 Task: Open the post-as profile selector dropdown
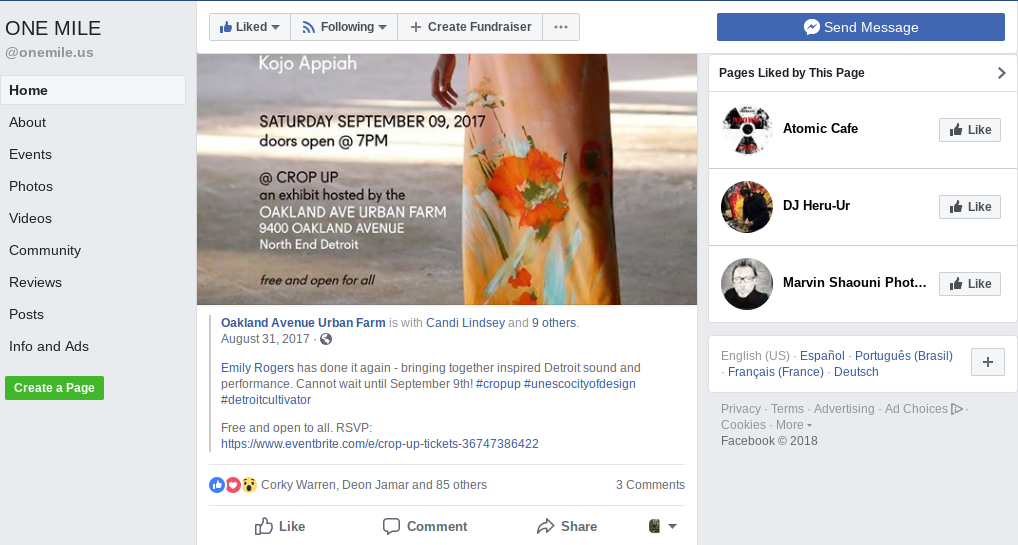pos(662,526)
